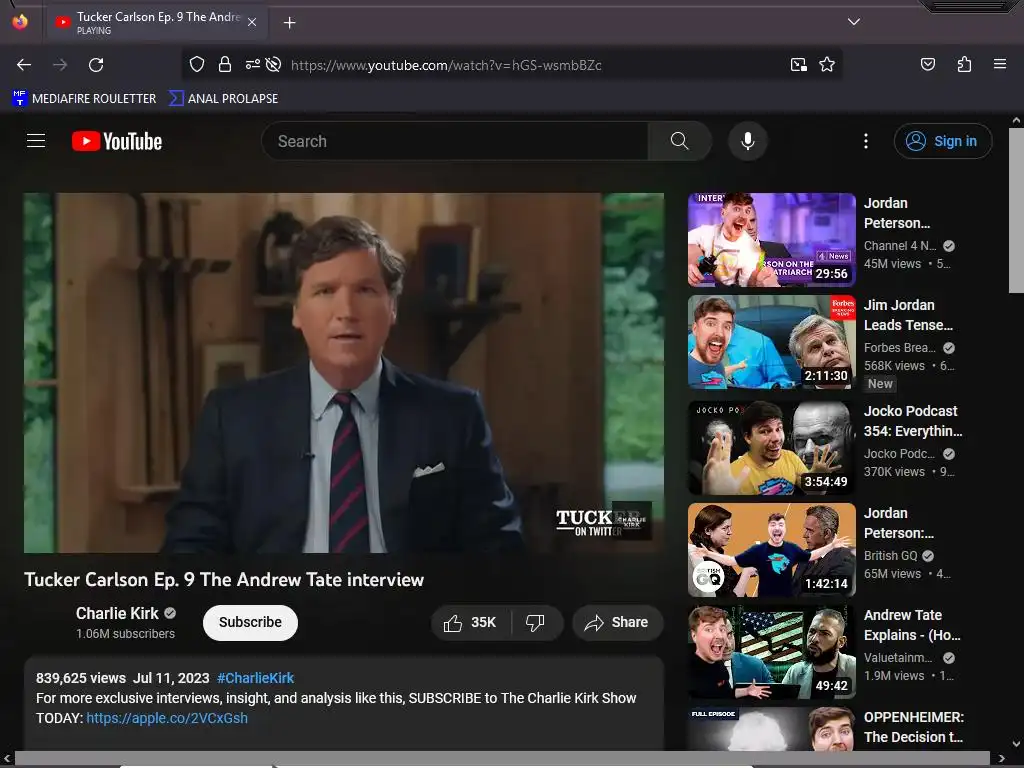1024x768 pixels.
Task: Click the 'Valuetainm...' channel name
Action: [x=899, y=658]
